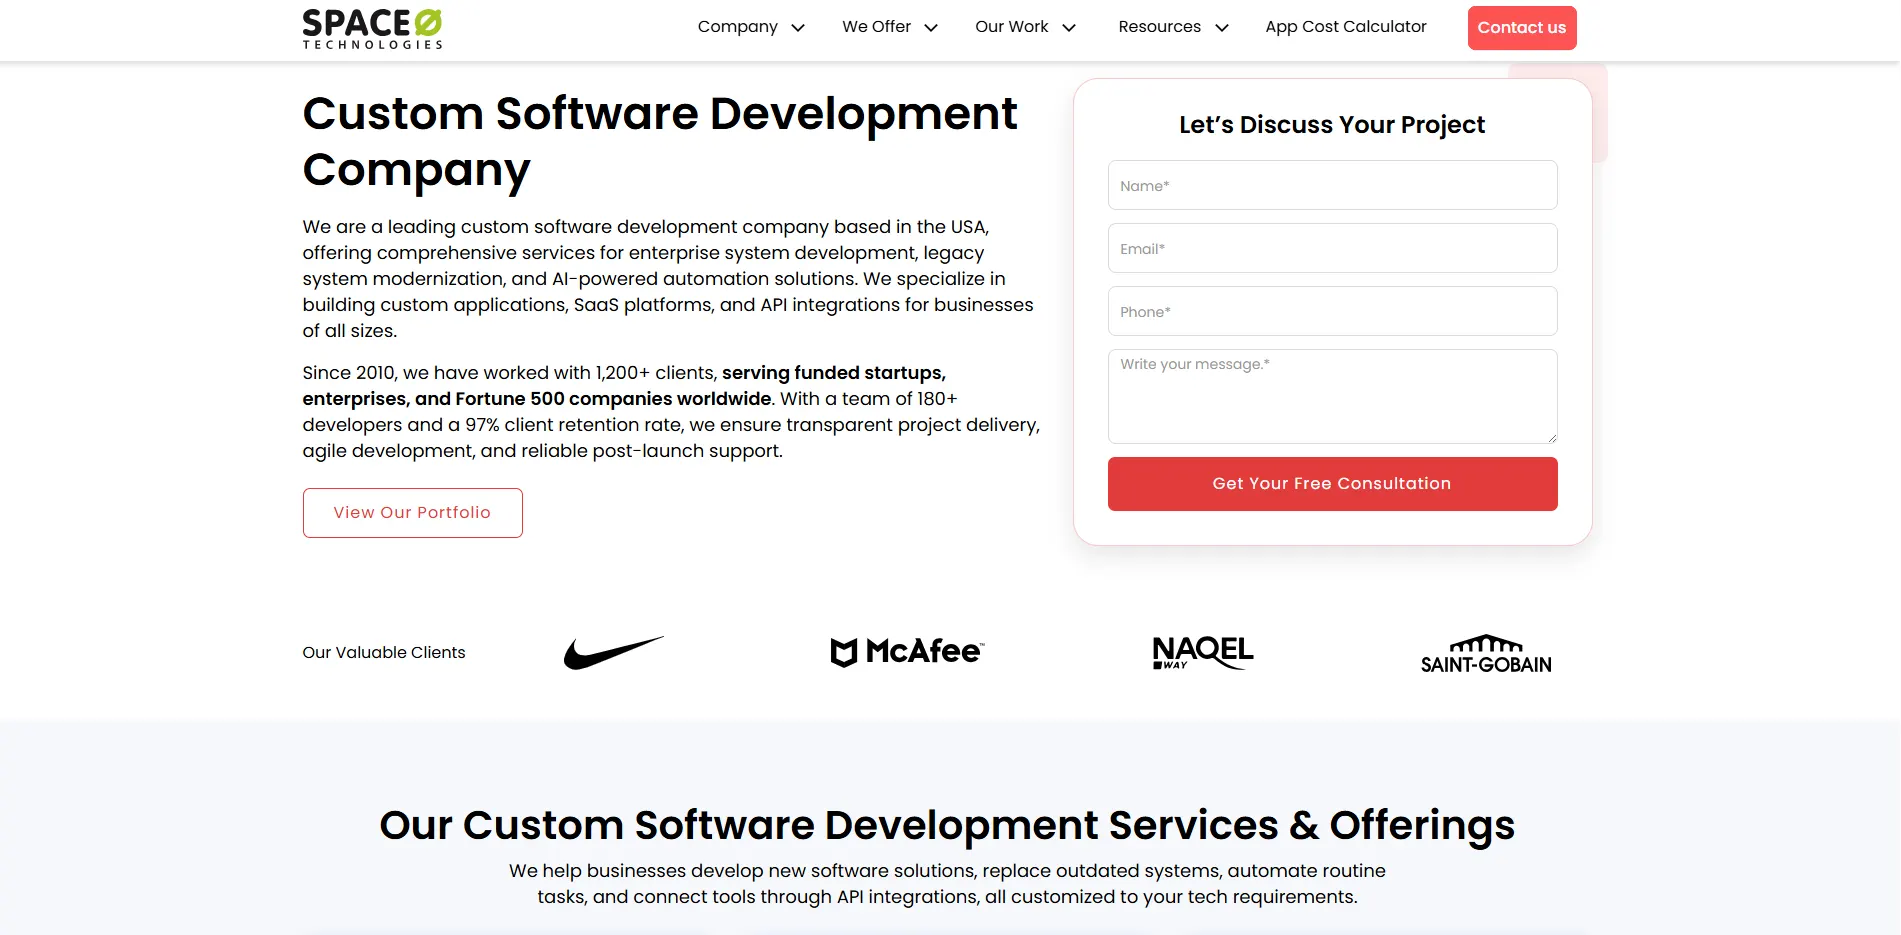Expand the Our Work dropdown arrow
This screenshot has height=935, width=1901.
tap(1069, 28)
